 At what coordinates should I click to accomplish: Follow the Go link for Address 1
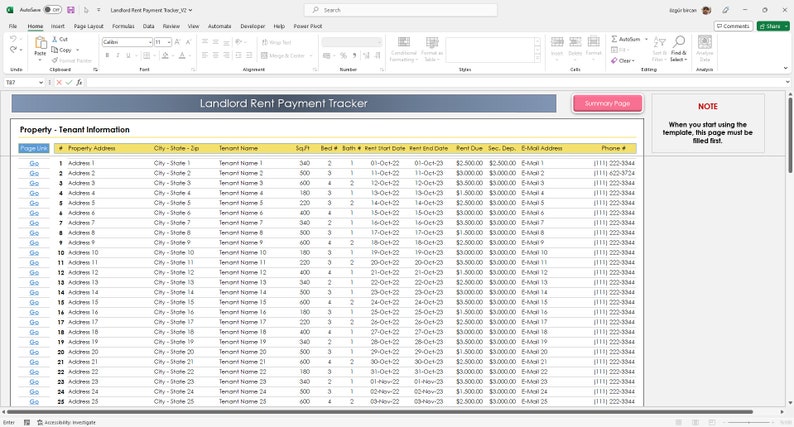pos(34,163)
